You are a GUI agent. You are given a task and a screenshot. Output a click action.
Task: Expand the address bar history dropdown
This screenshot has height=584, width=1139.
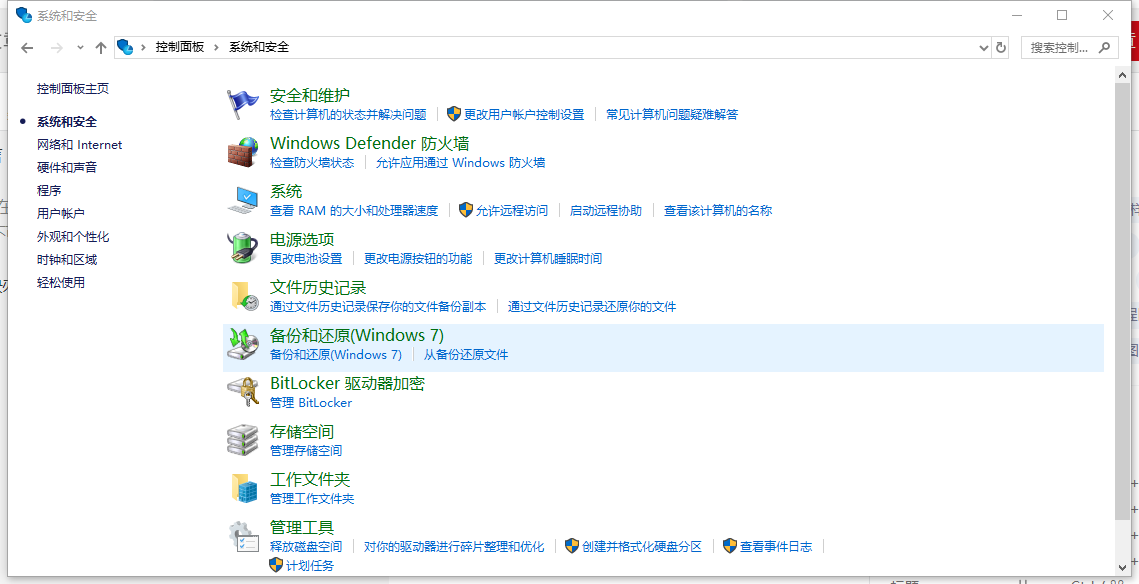pyautogui.click(x=984, y=47)
